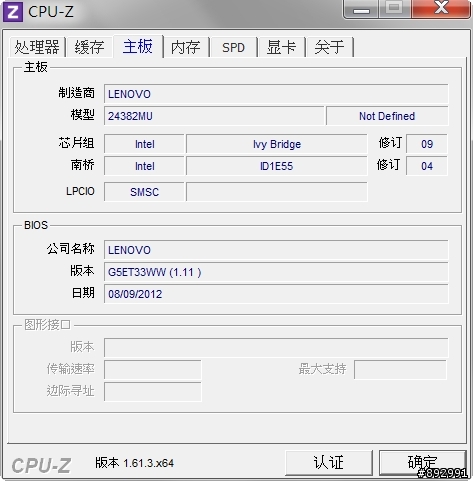
Task: Click the 制造商 field showing LENOVO
Action: click(276, 94)
